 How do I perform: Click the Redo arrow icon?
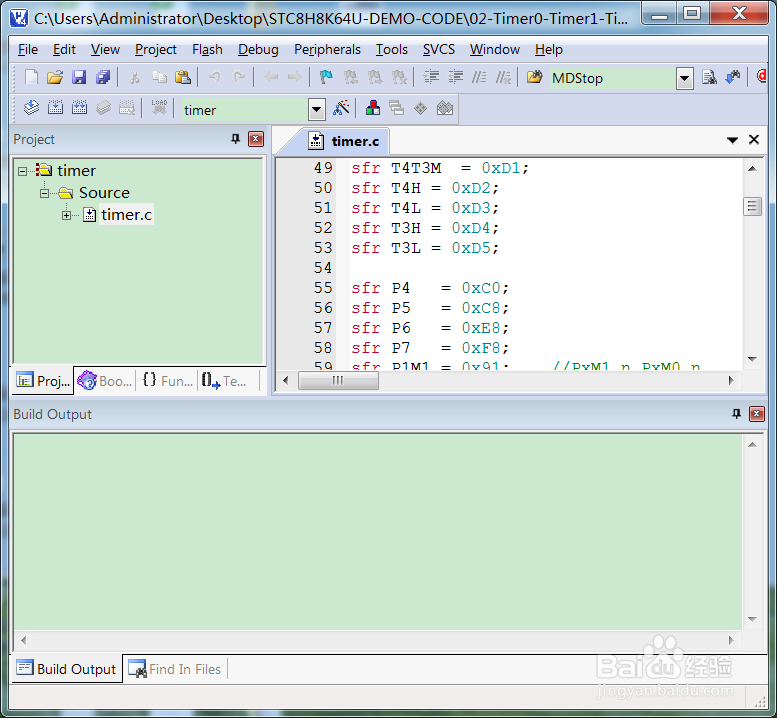point(239,77)
